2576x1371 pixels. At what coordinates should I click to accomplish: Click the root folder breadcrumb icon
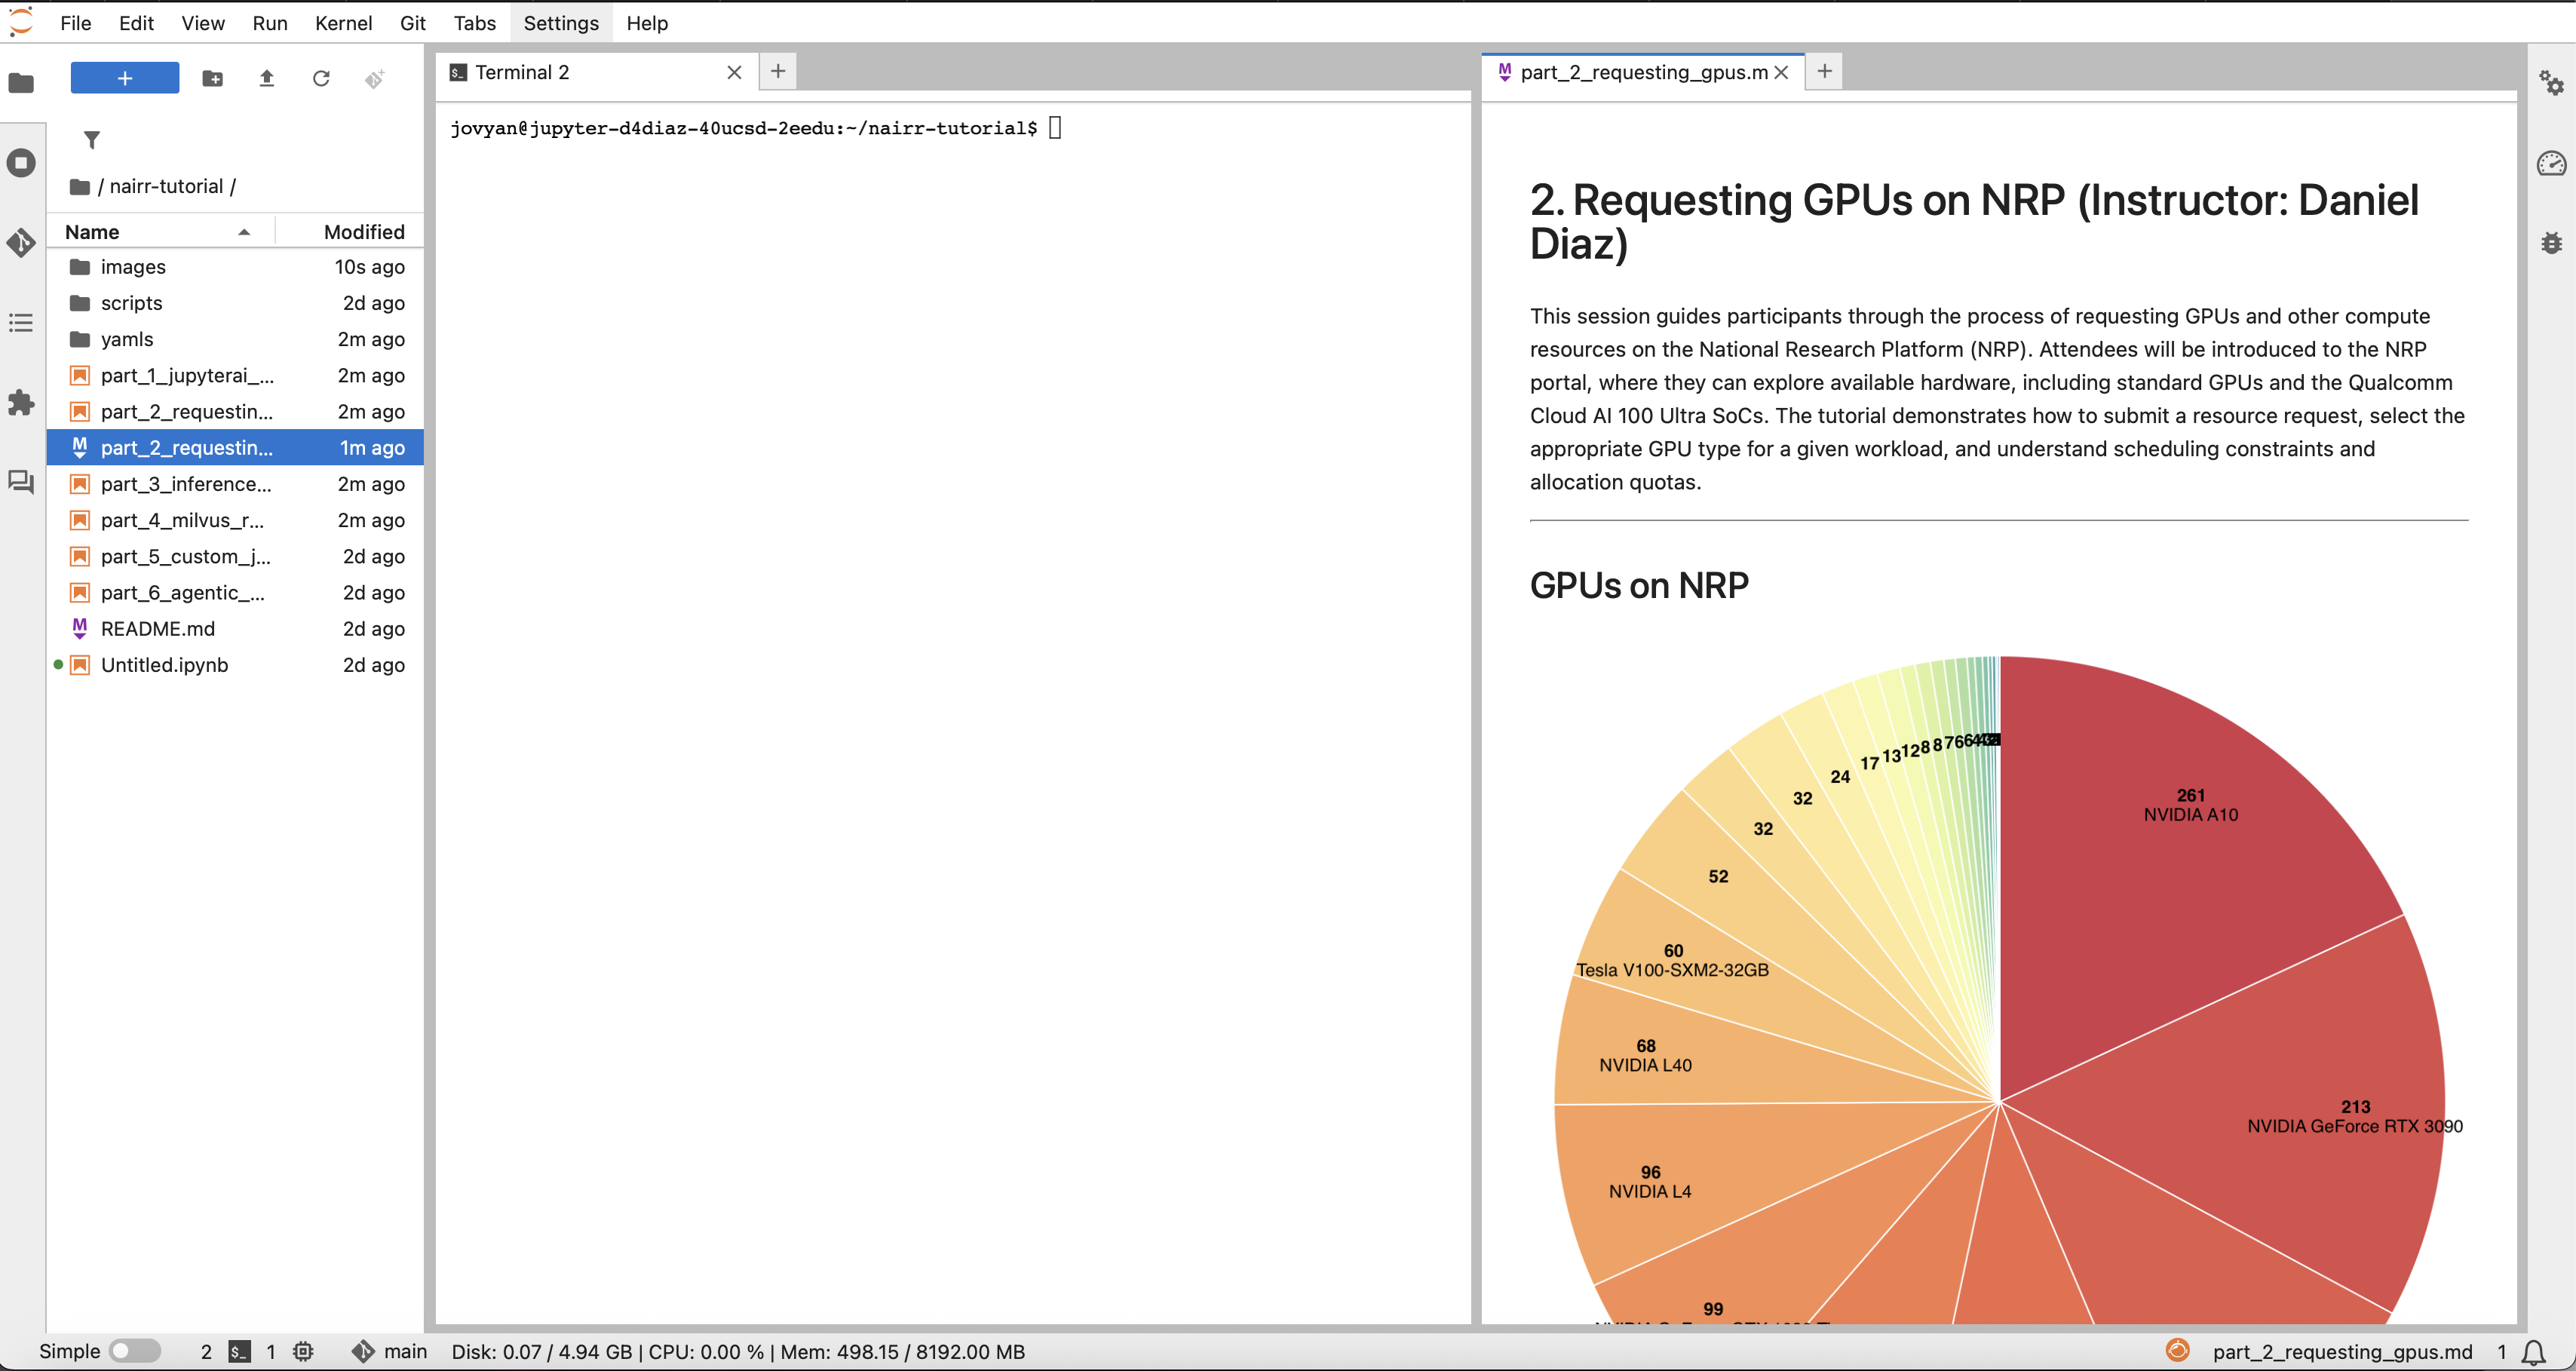[x=80, y=187]
